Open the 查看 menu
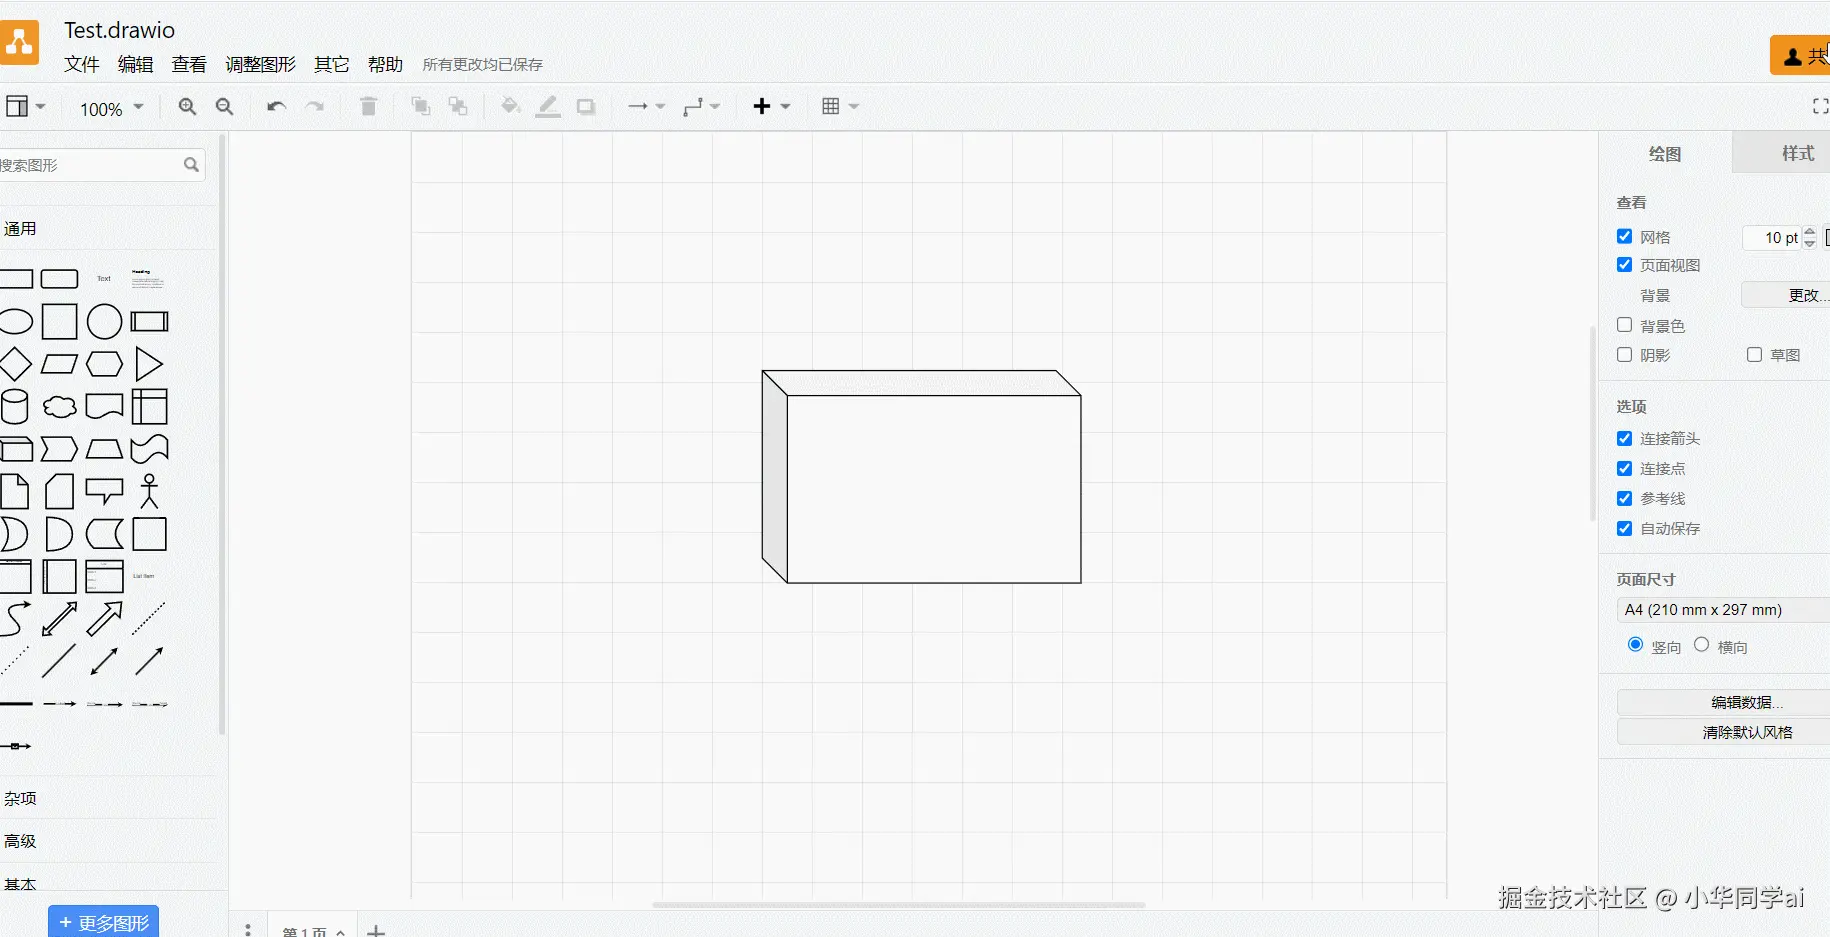Viewport: 1830px width, 937px height. click(189, 64)
